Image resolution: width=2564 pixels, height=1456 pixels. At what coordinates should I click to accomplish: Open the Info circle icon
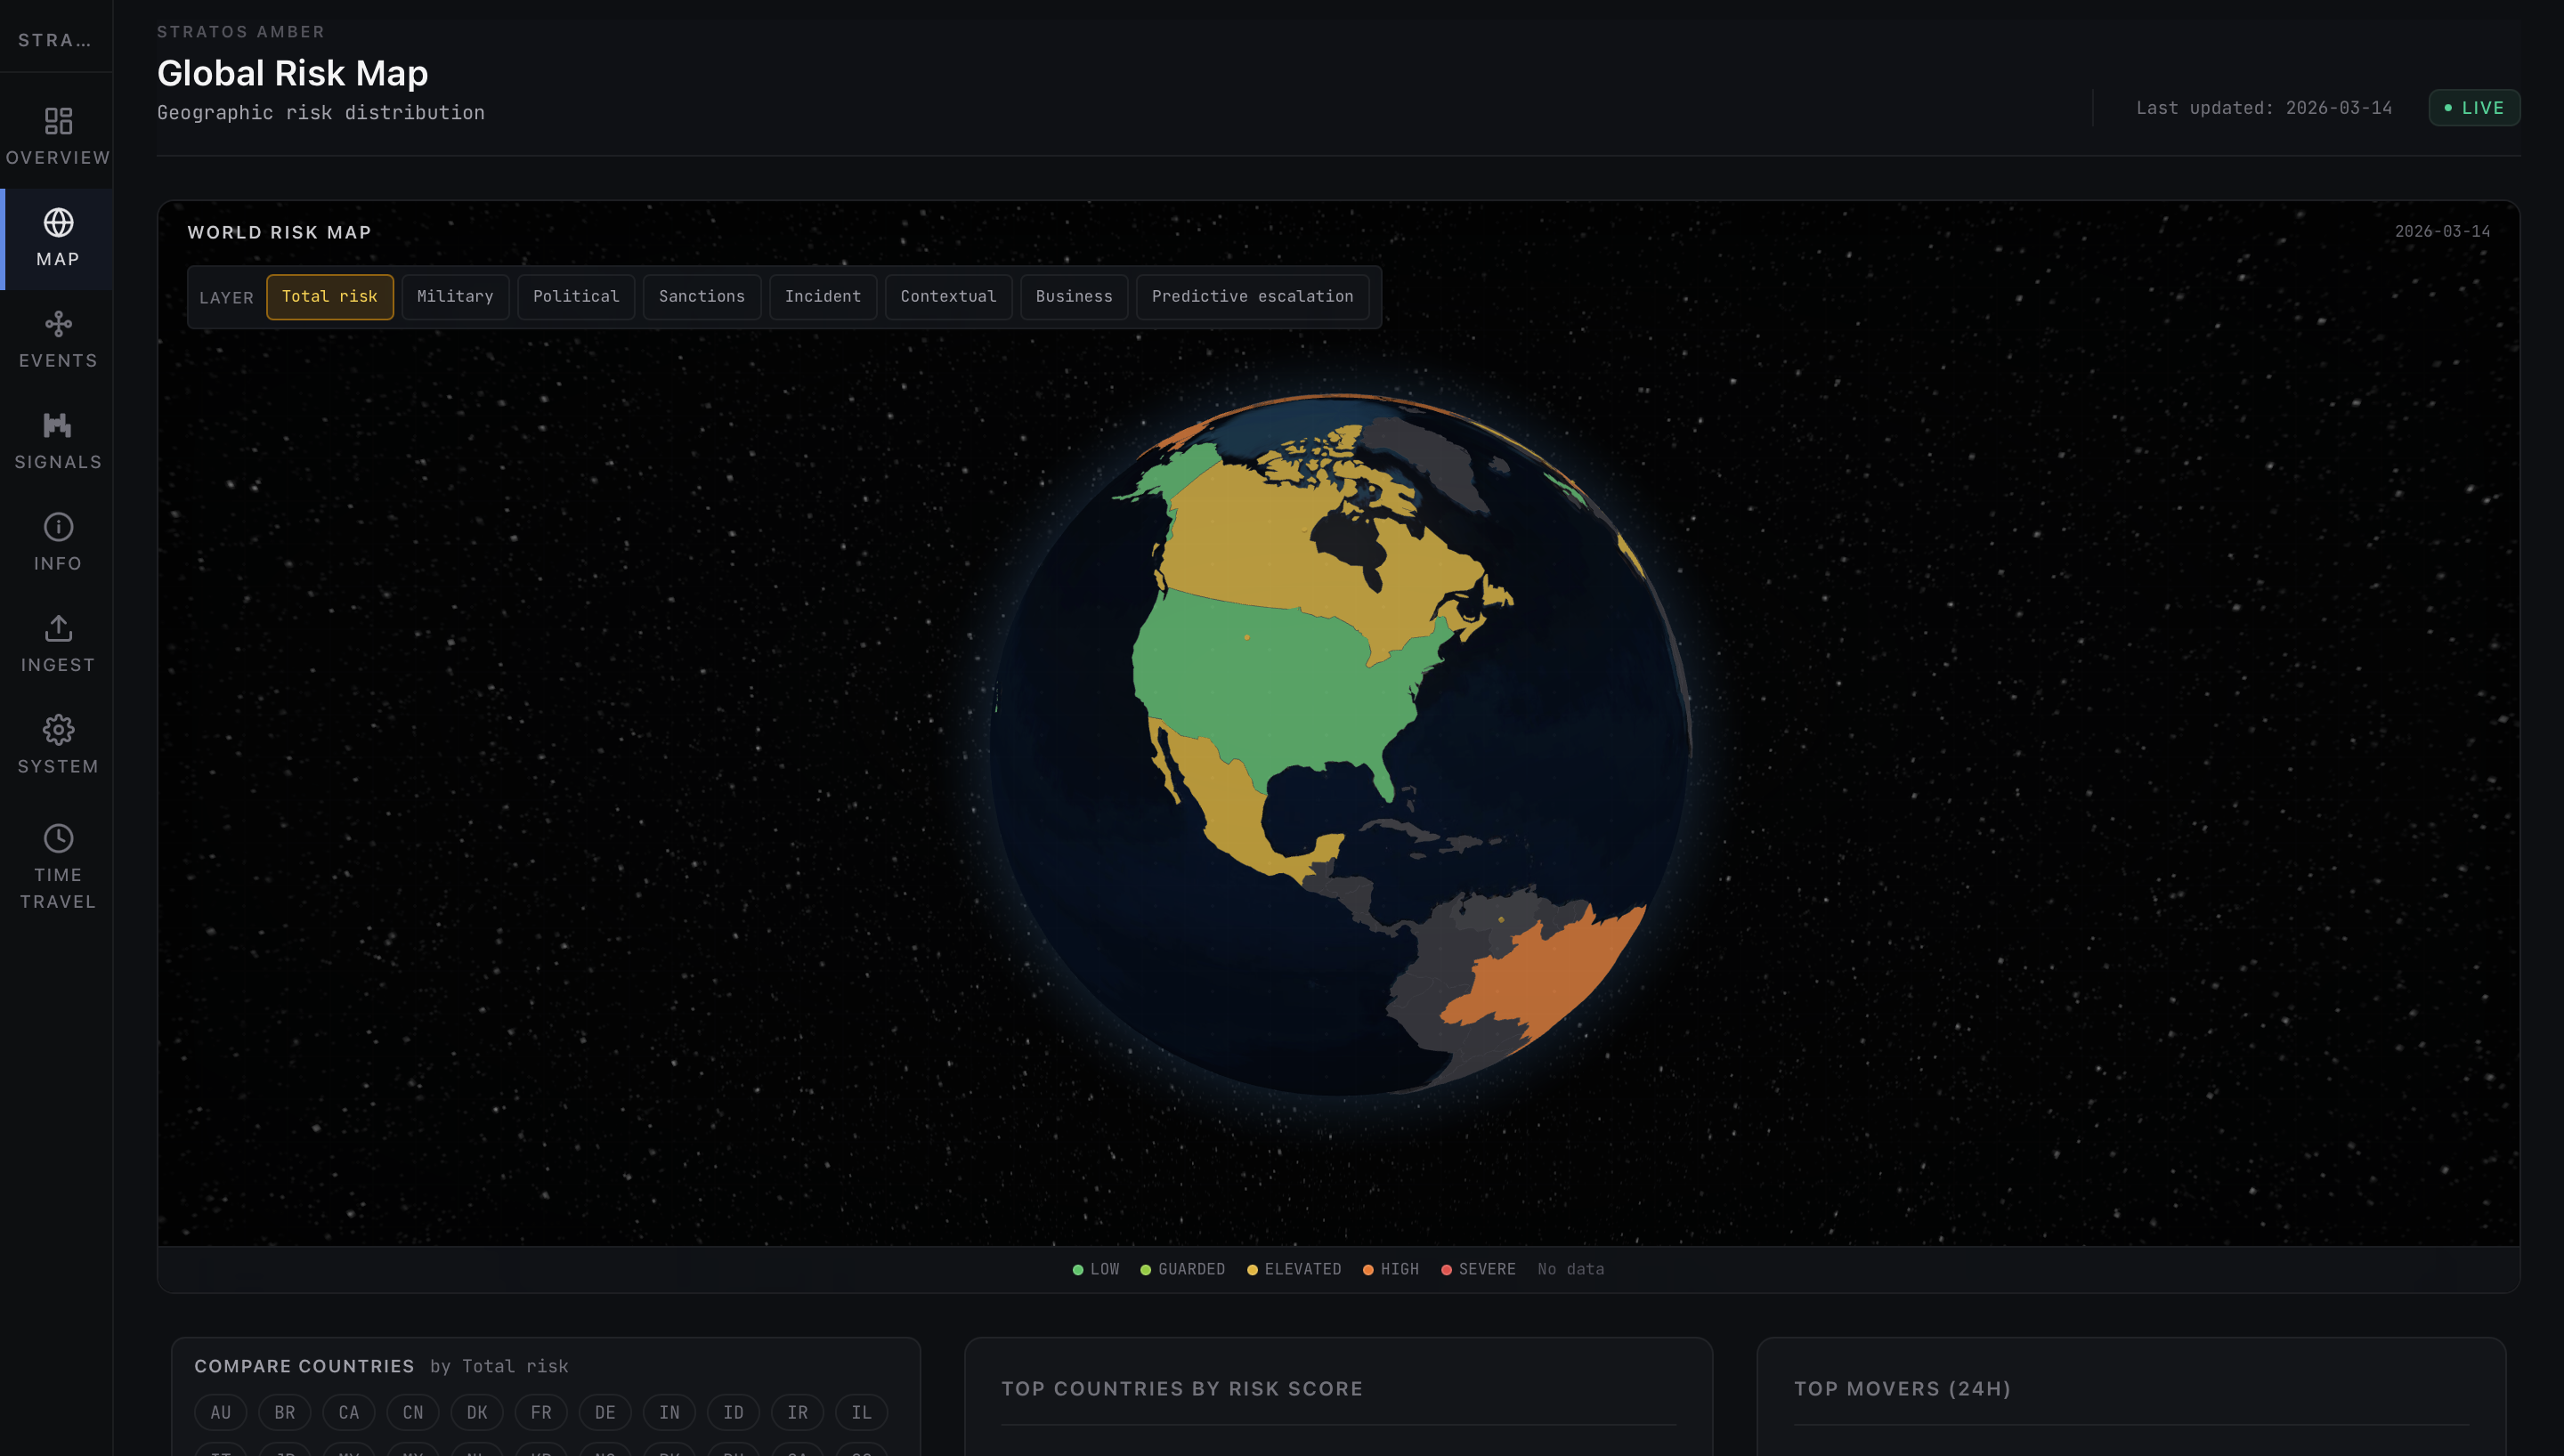coord(58,527)
